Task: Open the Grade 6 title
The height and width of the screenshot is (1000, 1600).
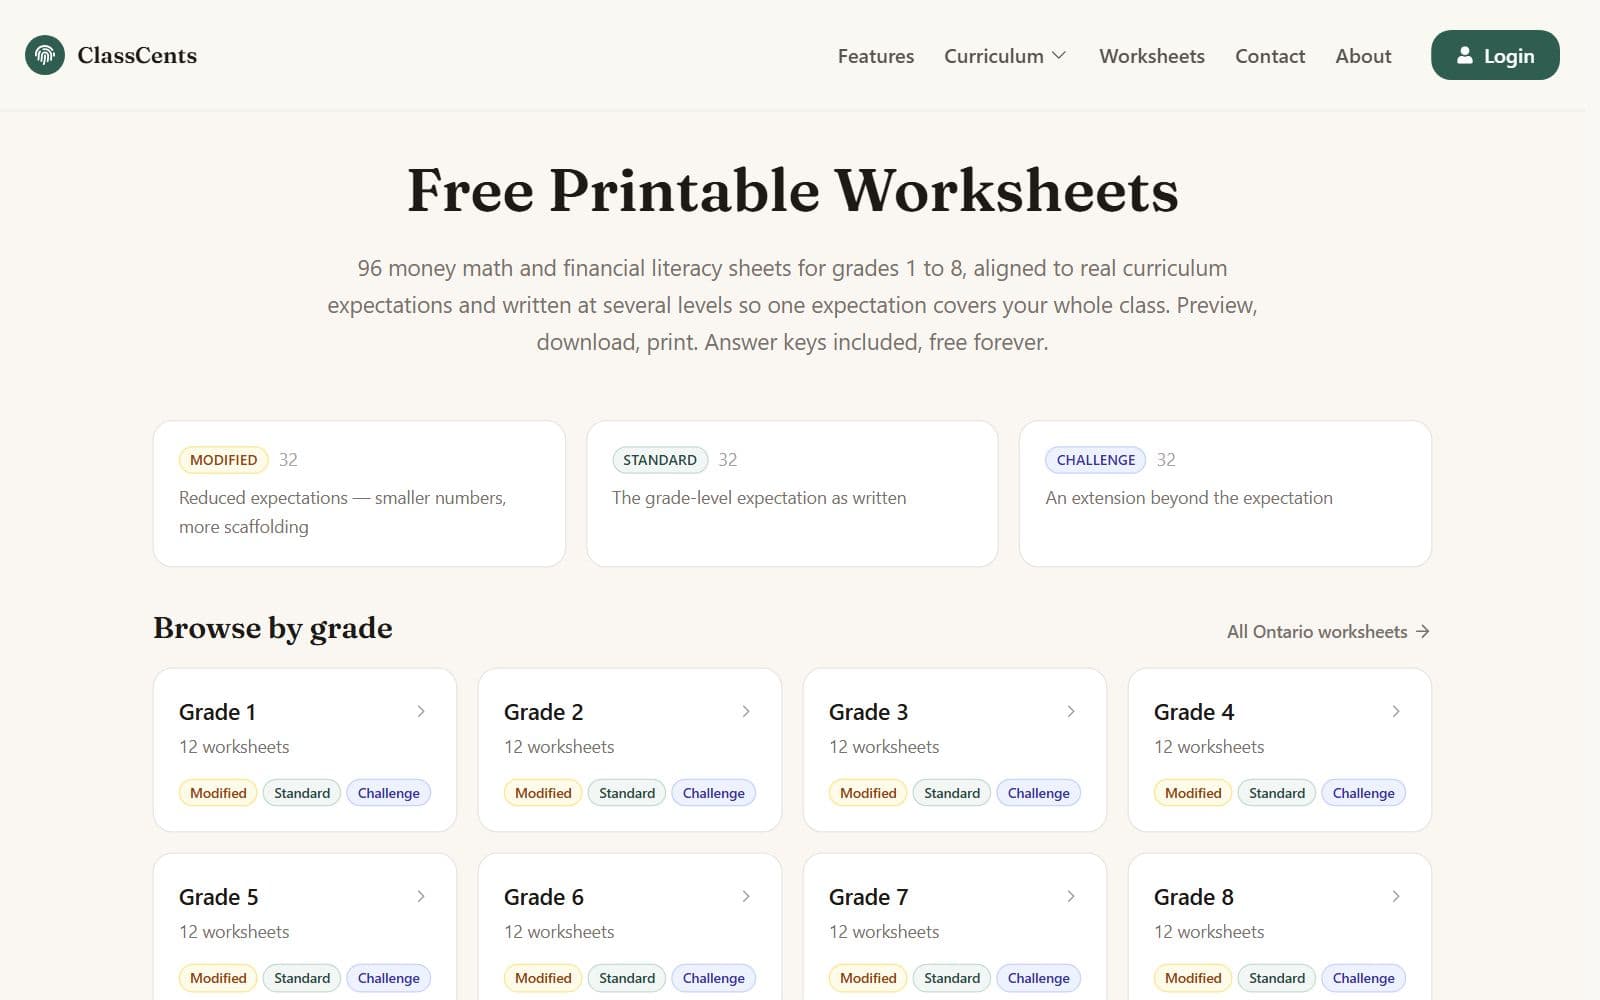Action: [x=544, y=897]
